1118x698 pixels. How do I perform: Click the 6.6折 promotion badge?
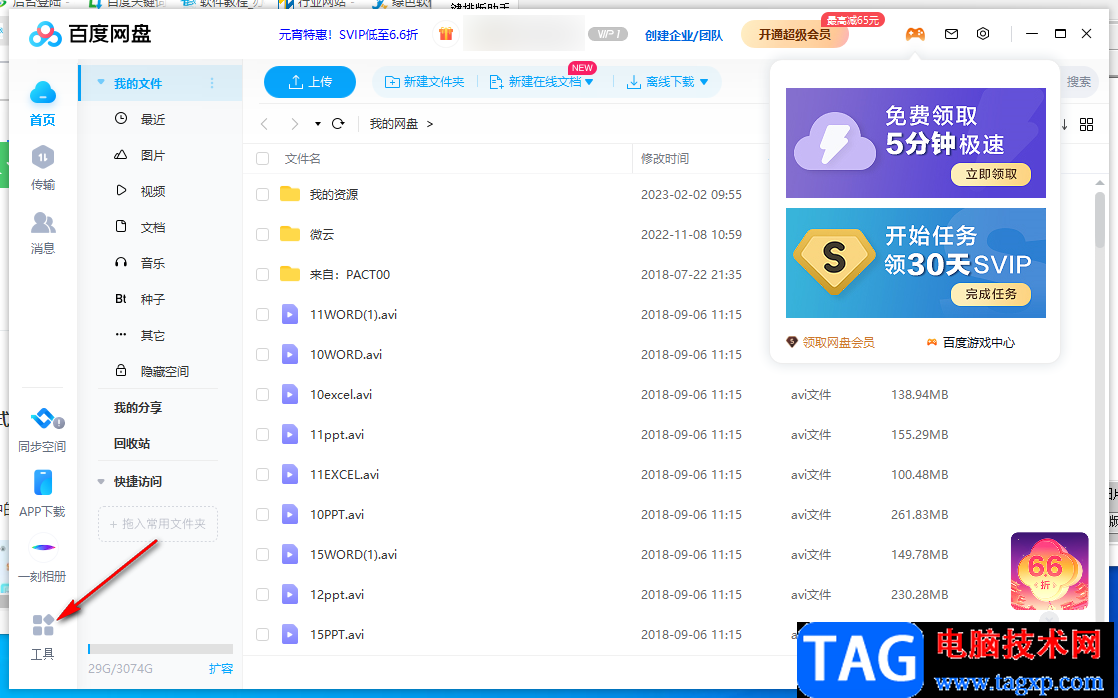(x=1050, y=571)
